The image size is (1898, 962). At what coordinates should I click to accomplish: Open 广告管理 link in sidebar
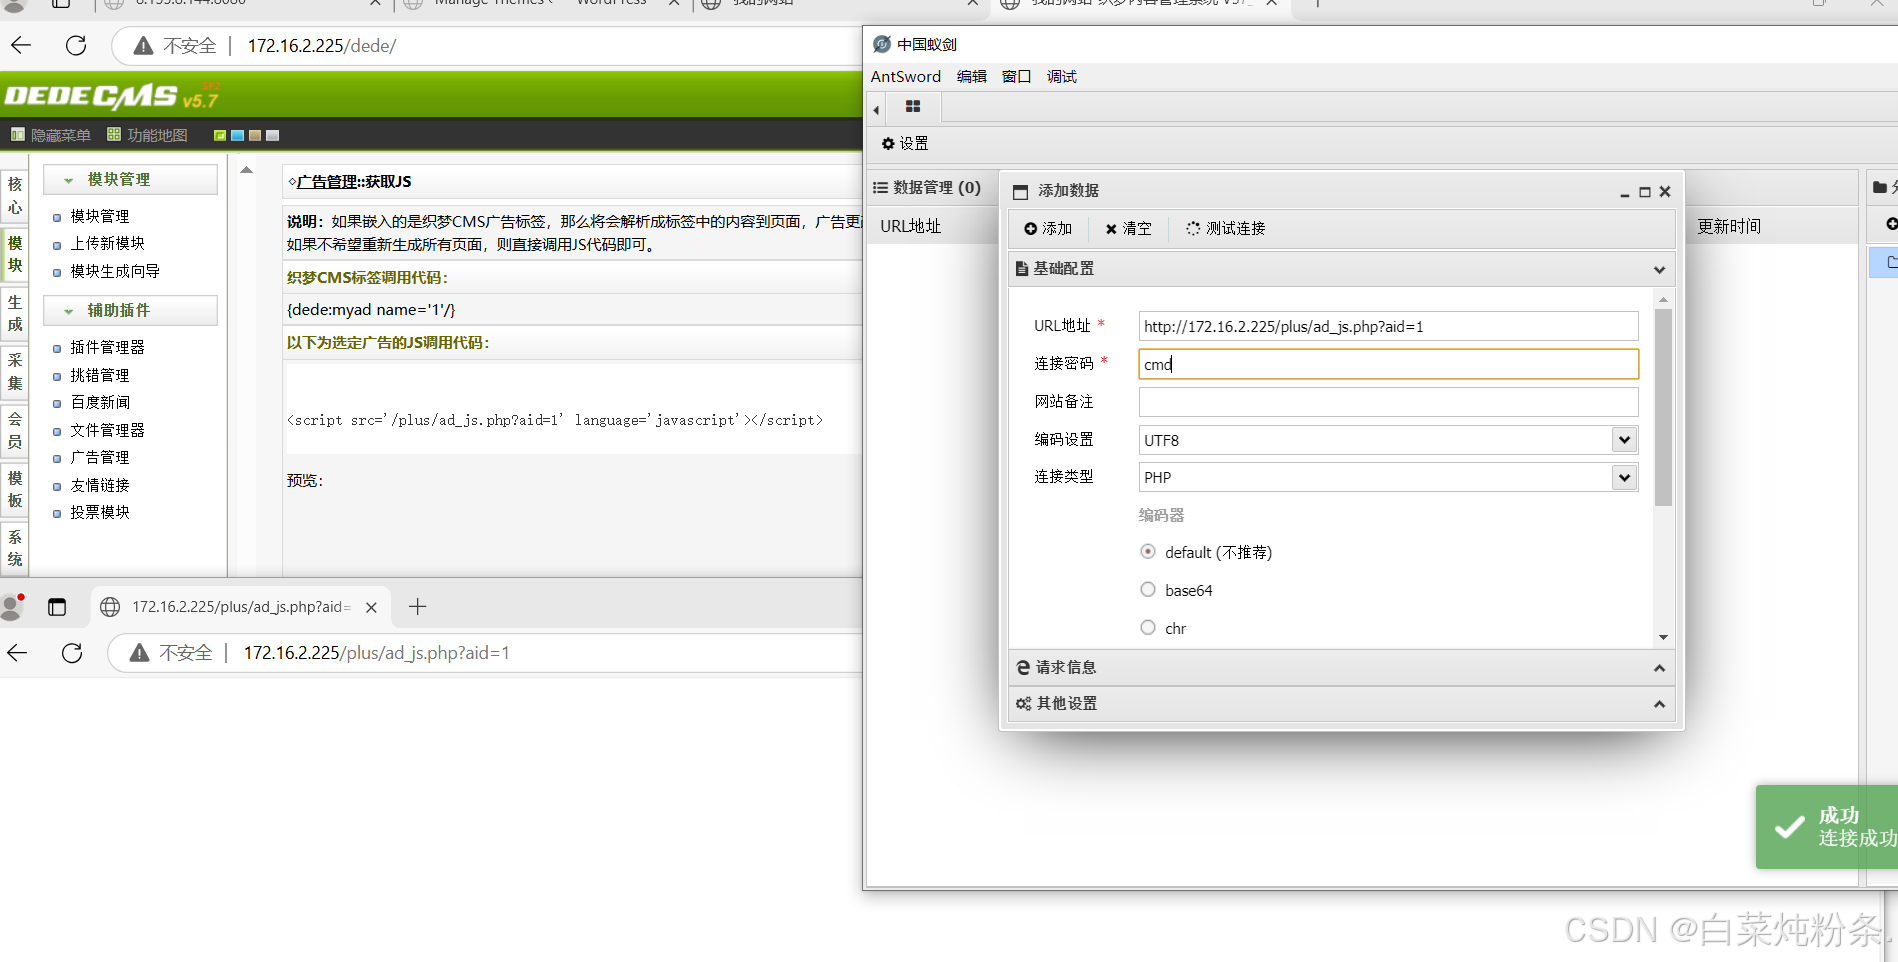[100, 457]
